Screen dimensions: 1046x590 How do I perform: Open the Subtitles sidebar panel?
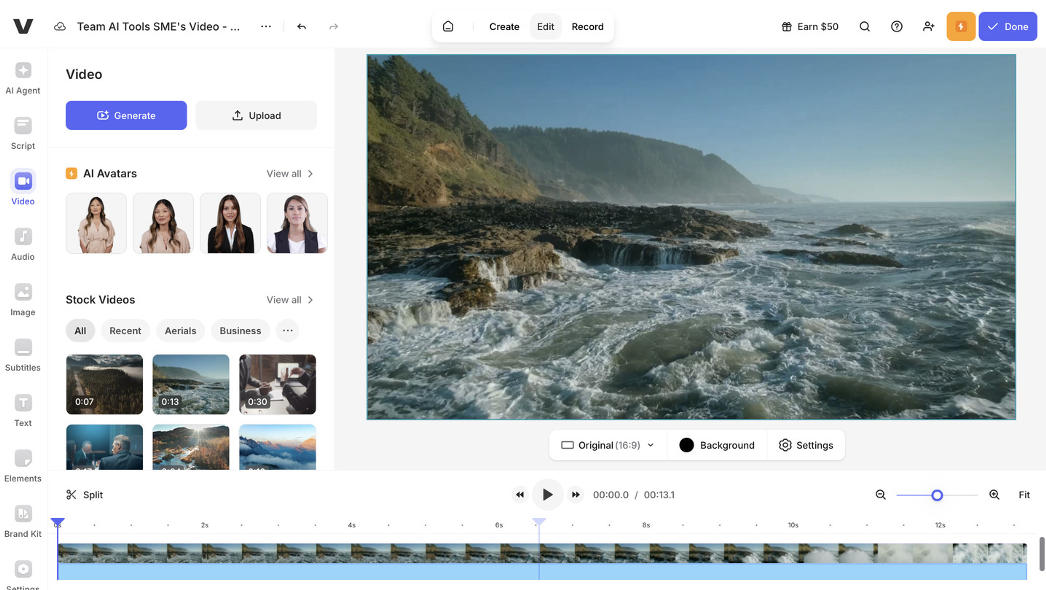pyautogui.click(x=23, y=354)
